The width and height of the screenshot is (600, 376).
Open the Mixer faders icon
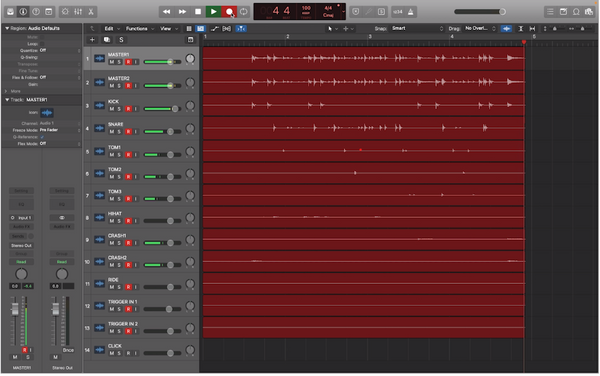(78, 12)
